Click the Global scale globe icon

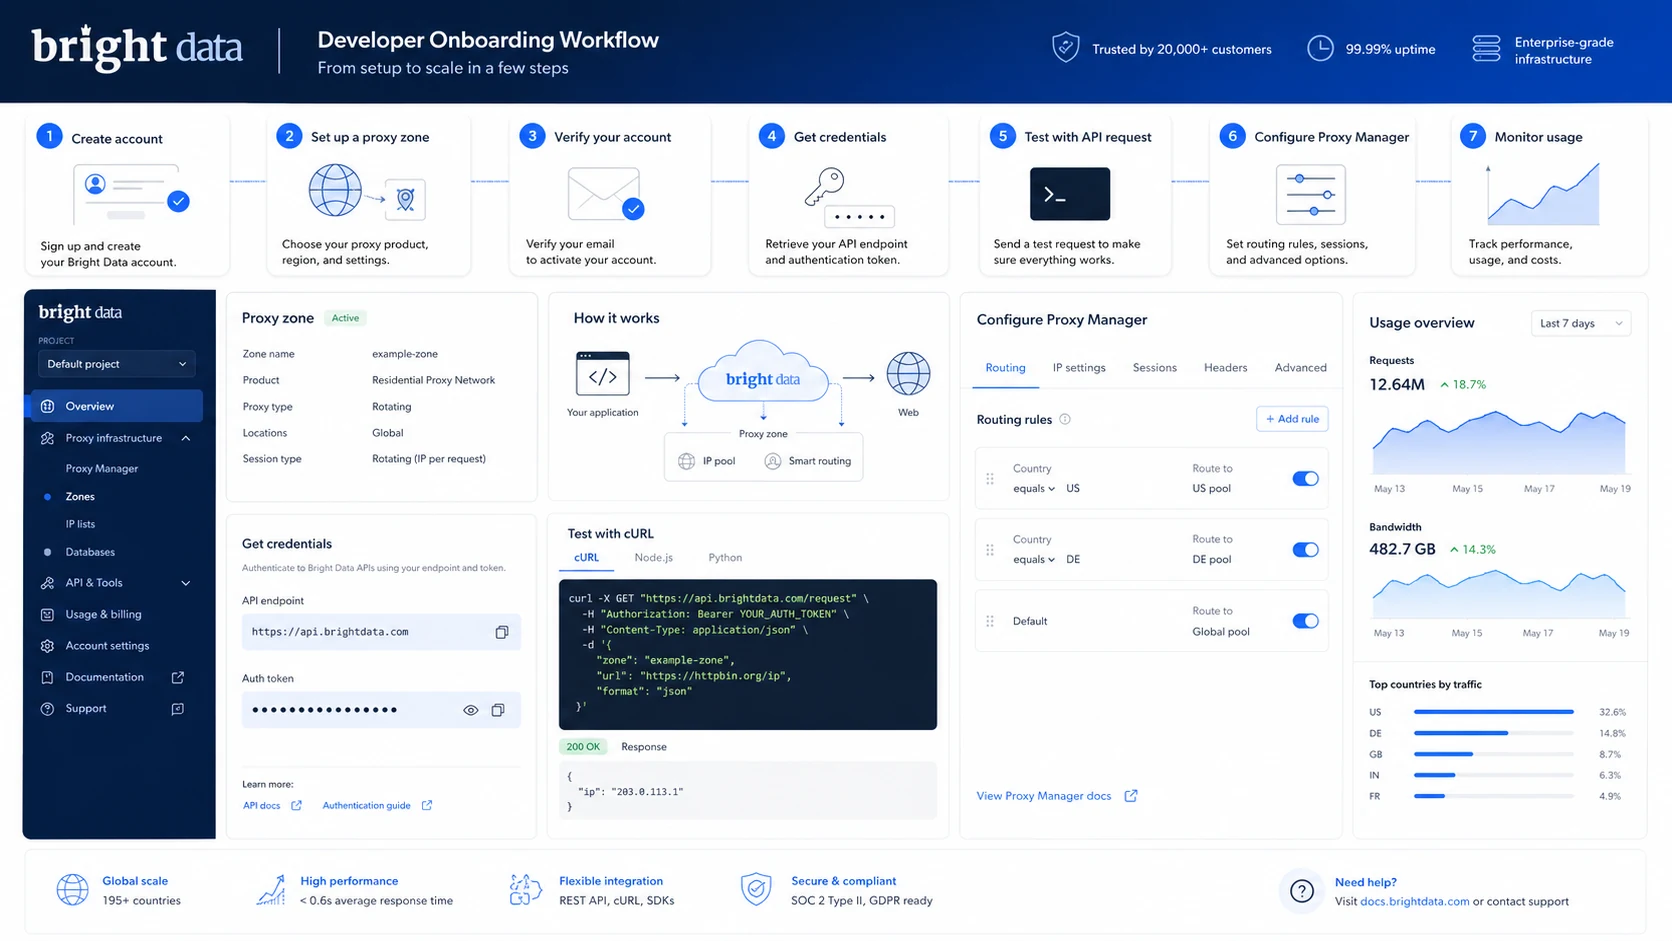(x=72, y=889)
